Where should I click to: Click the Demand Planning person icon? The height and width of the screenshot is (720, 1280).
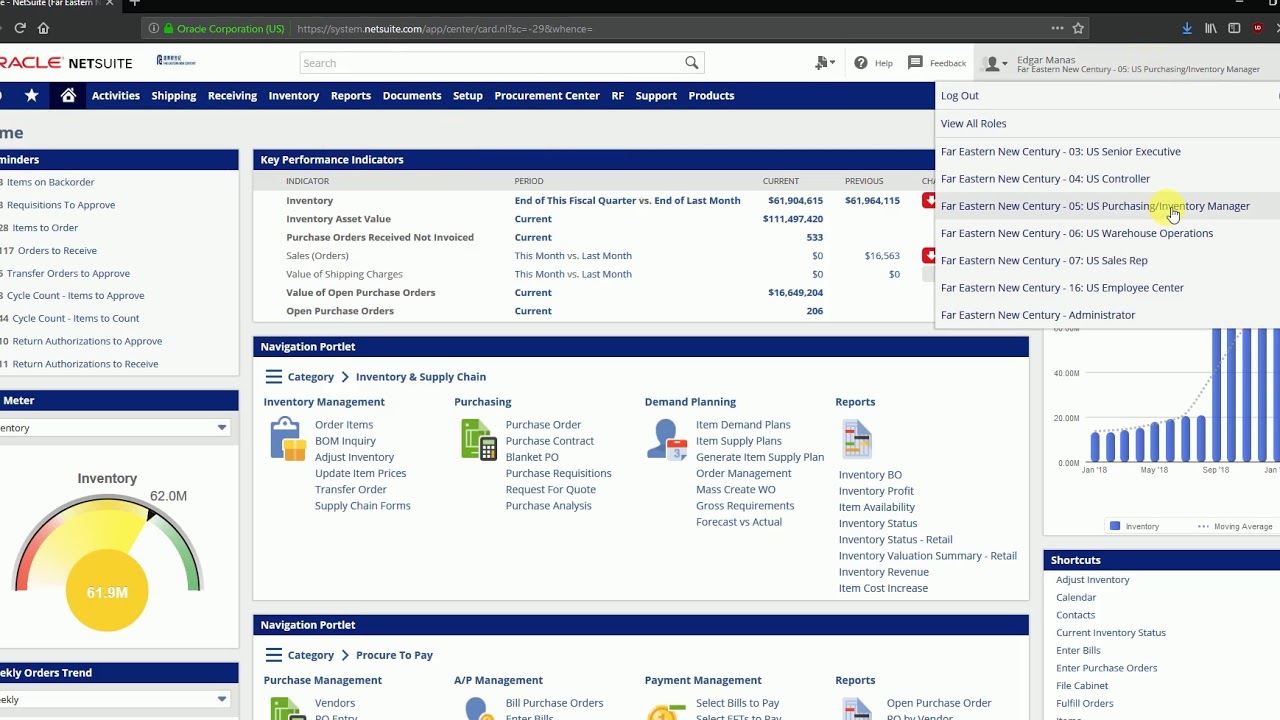pos(668,439)
